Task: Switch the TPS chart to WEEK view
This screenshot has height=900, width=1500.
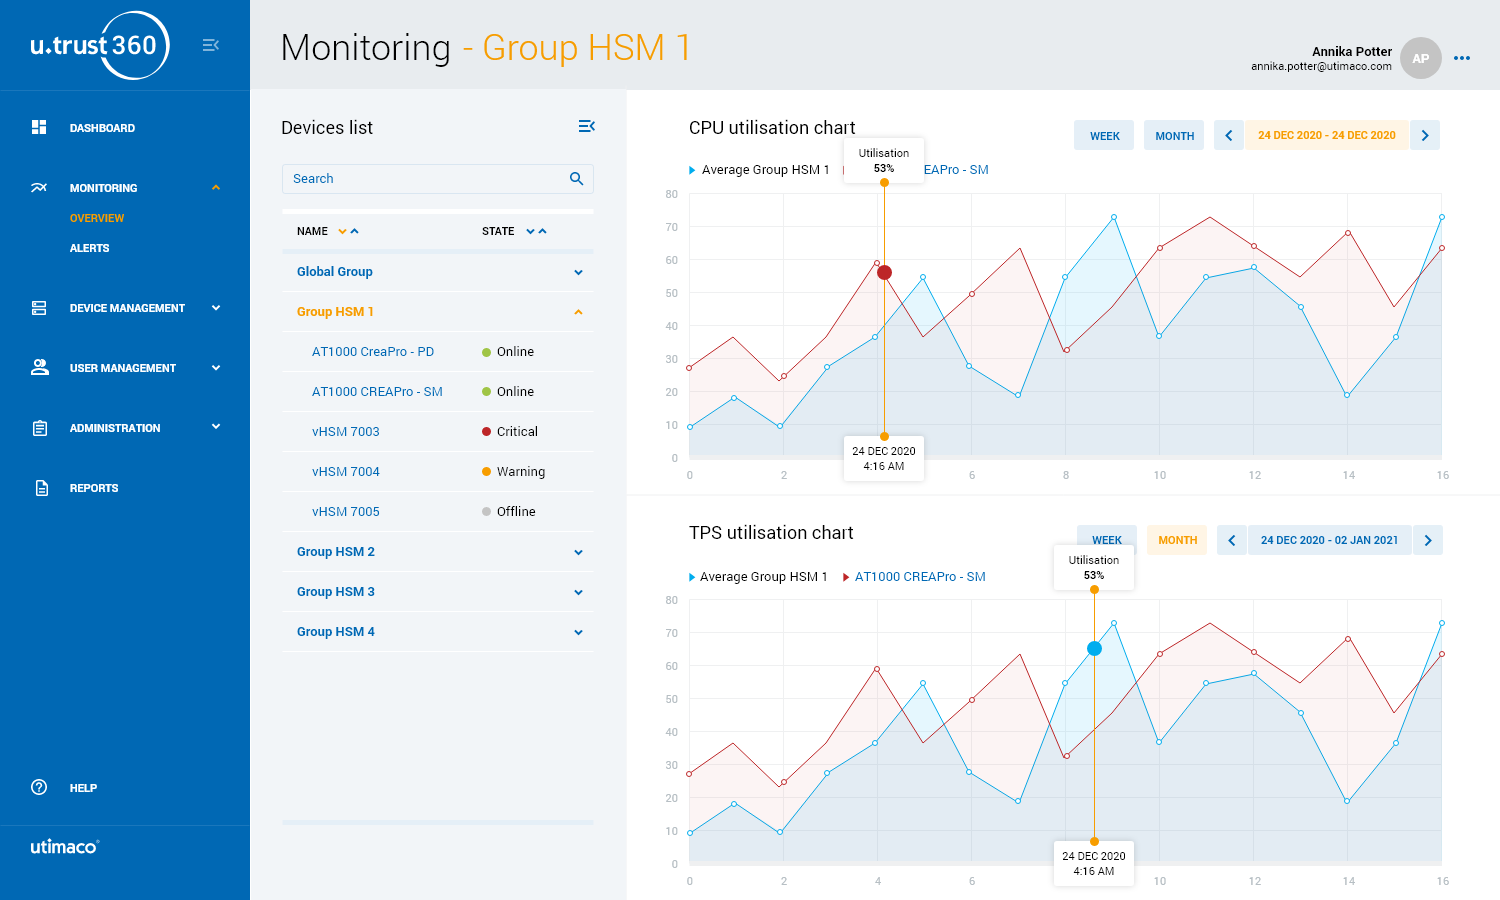Action: pos(1107,540)
